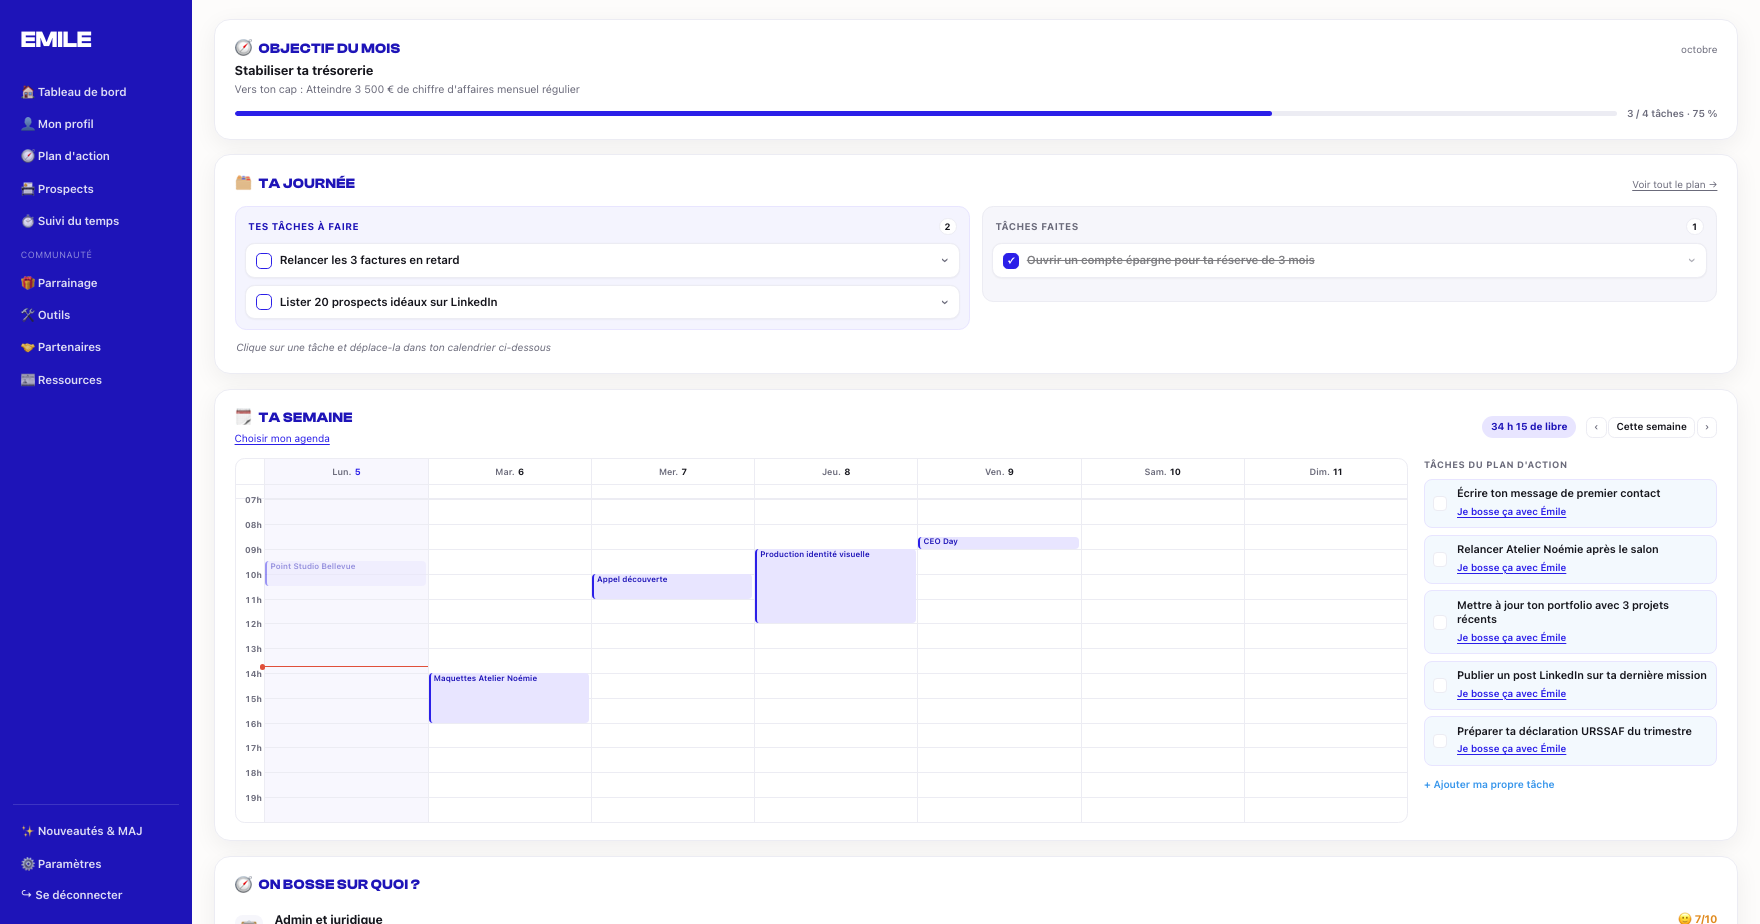Click the Plan d'action compass icon

[x=28, y=156]
